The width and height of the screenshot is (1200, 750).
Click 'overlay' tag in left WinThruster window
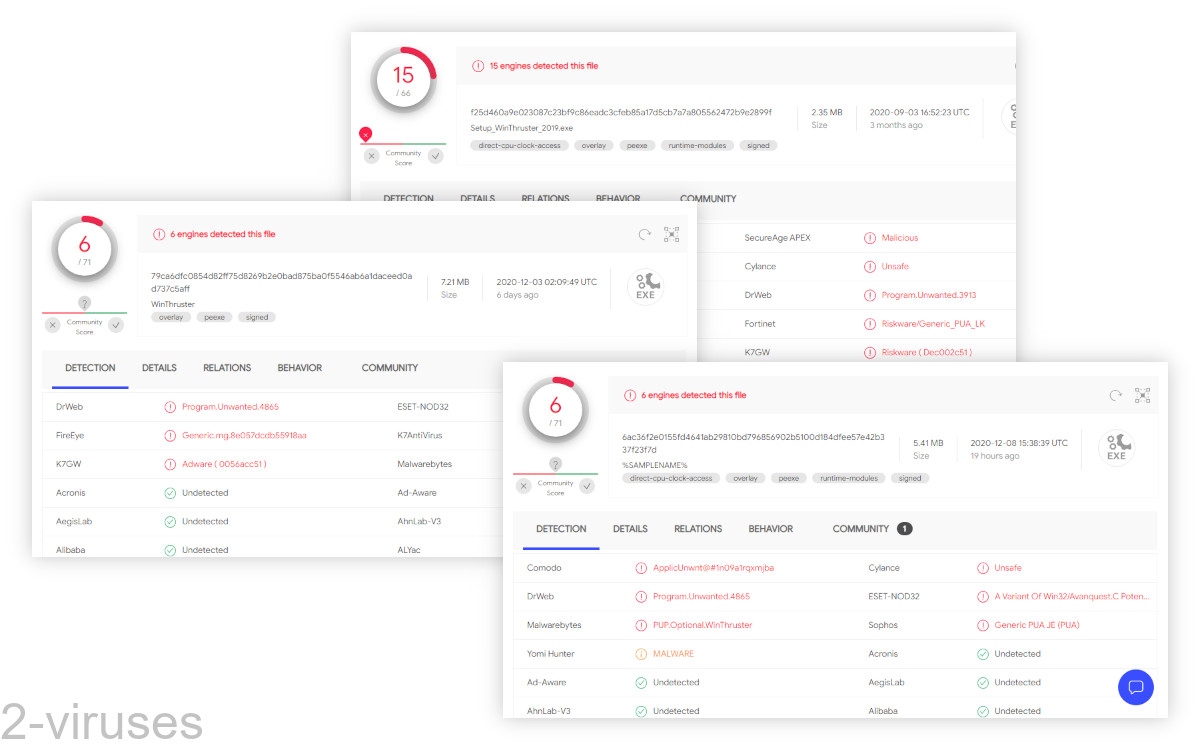172,317
